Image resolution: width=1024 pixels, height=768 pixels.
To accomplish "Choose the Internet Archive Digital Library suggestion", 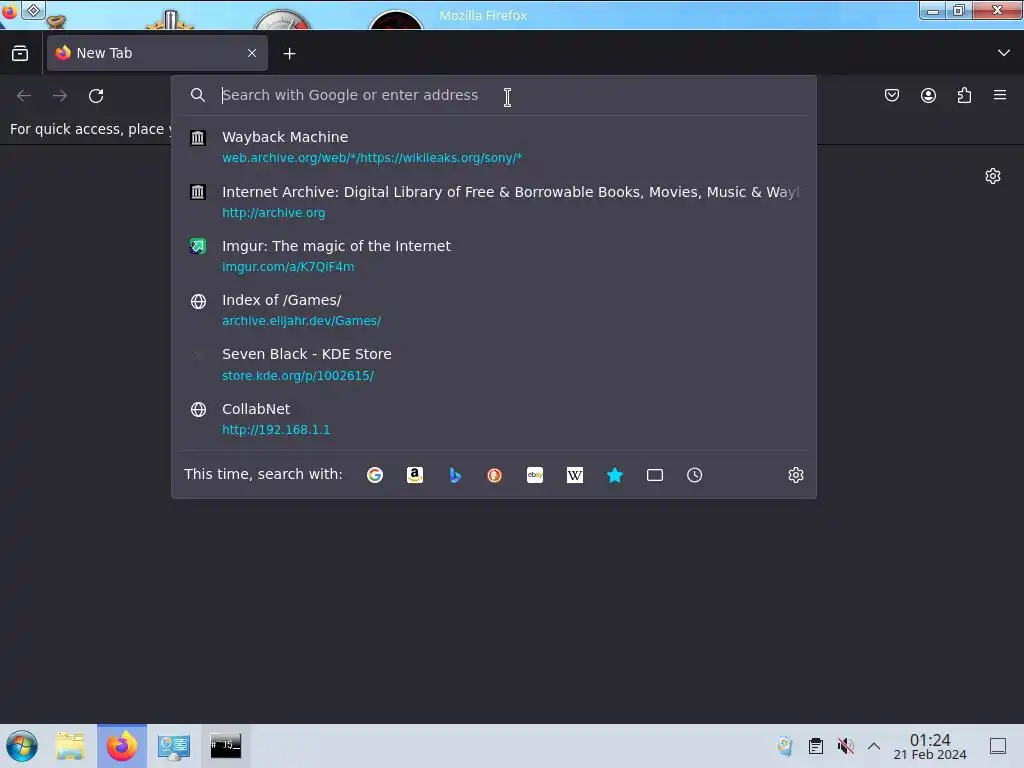I will click(494, 202).
